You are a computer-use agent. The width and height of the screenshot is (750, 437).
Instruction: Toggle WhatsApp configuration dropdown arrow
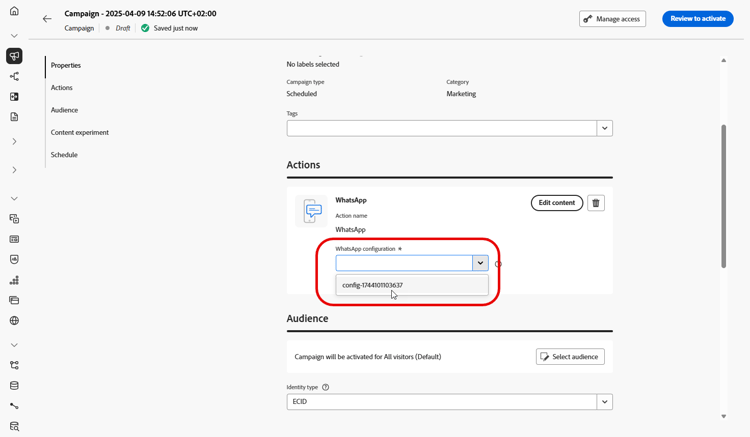click(480, 263)
